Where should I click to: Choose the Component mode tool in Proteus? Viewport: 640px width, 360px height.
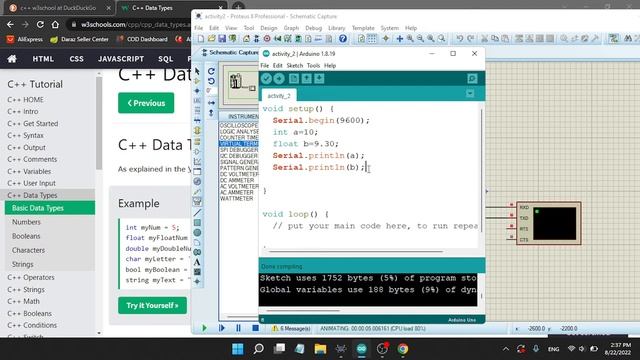click(197, 81)
